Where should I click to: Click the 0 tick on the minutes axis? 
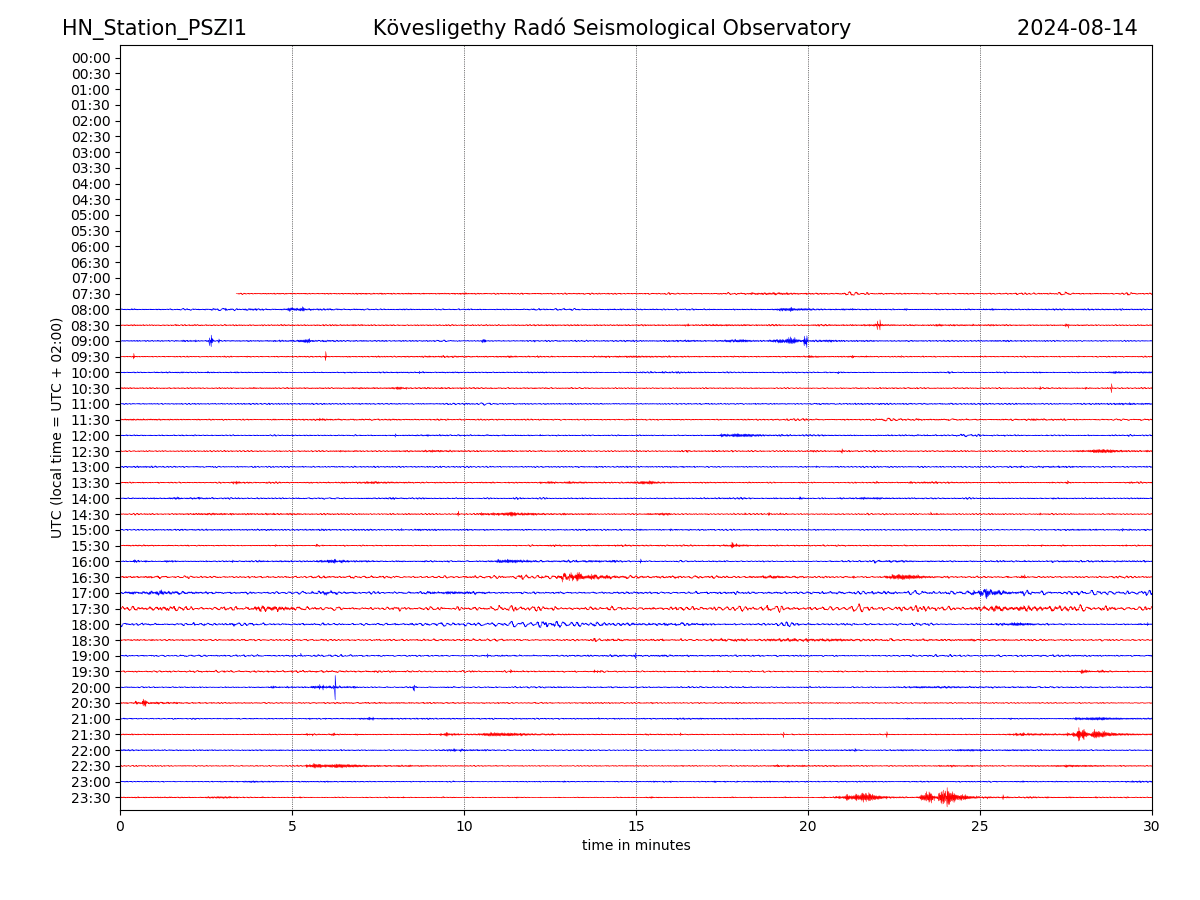coord(120,827)
